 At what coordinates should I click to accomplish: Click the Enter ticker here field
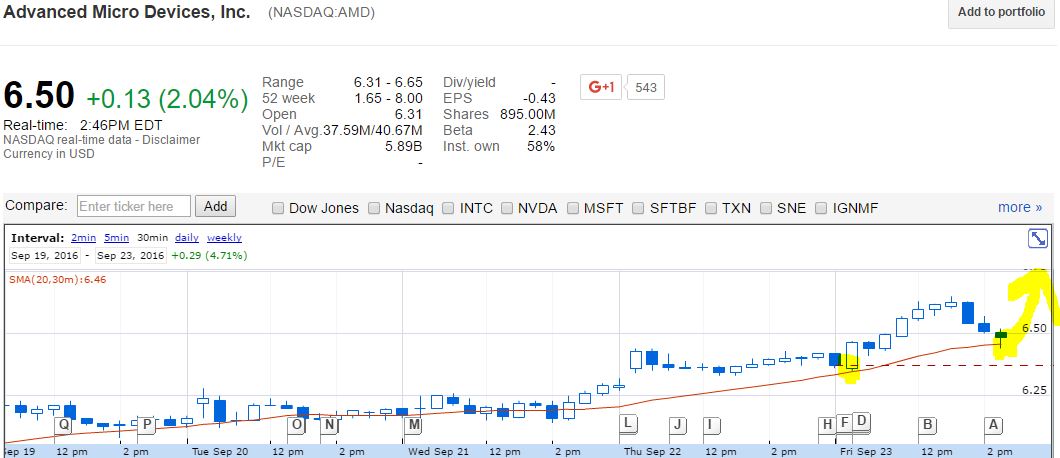pyautogui.click(x=135, y=206)
